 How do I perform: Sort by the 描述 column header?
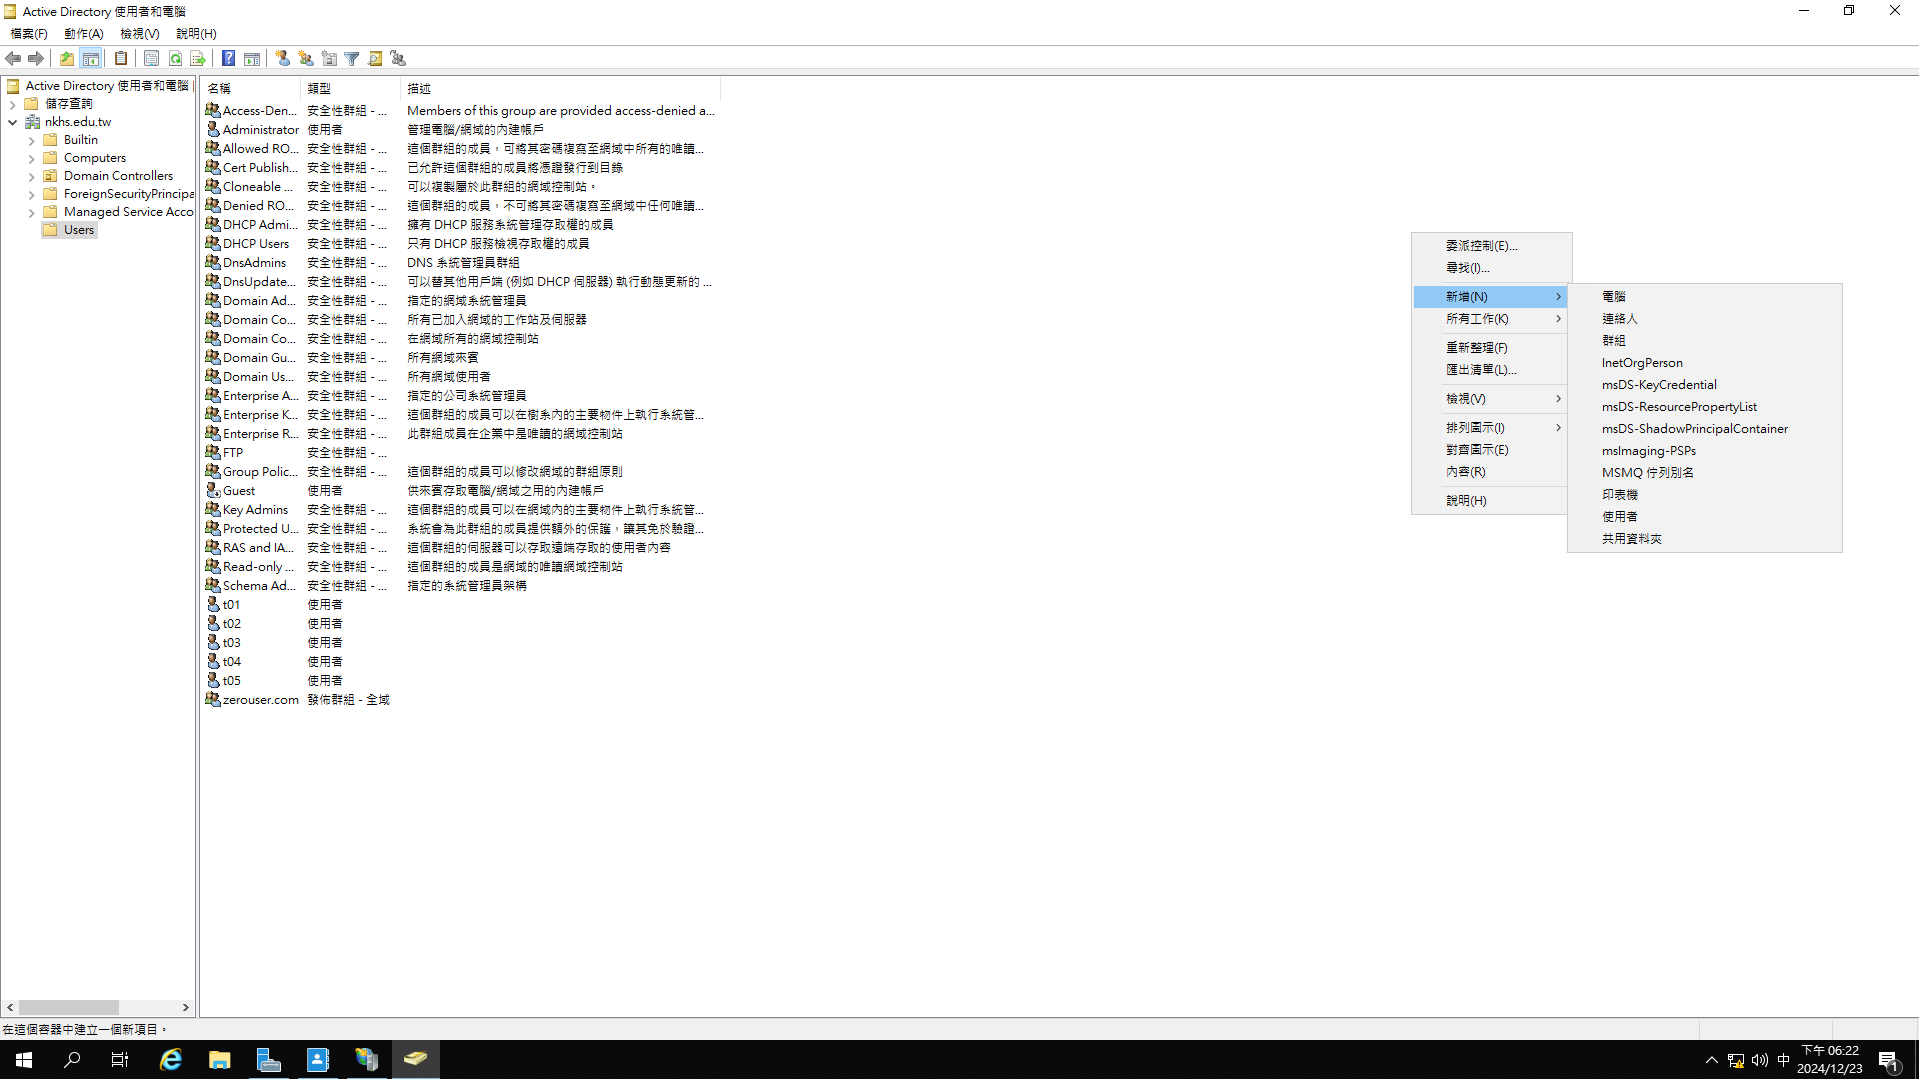click(x=560, y=89)
